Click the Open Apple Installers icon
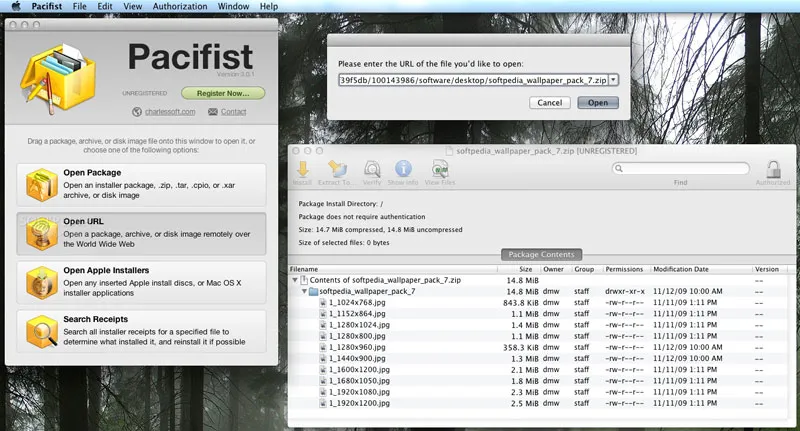Viewport: 800px width, 431px height. [41, 283]
